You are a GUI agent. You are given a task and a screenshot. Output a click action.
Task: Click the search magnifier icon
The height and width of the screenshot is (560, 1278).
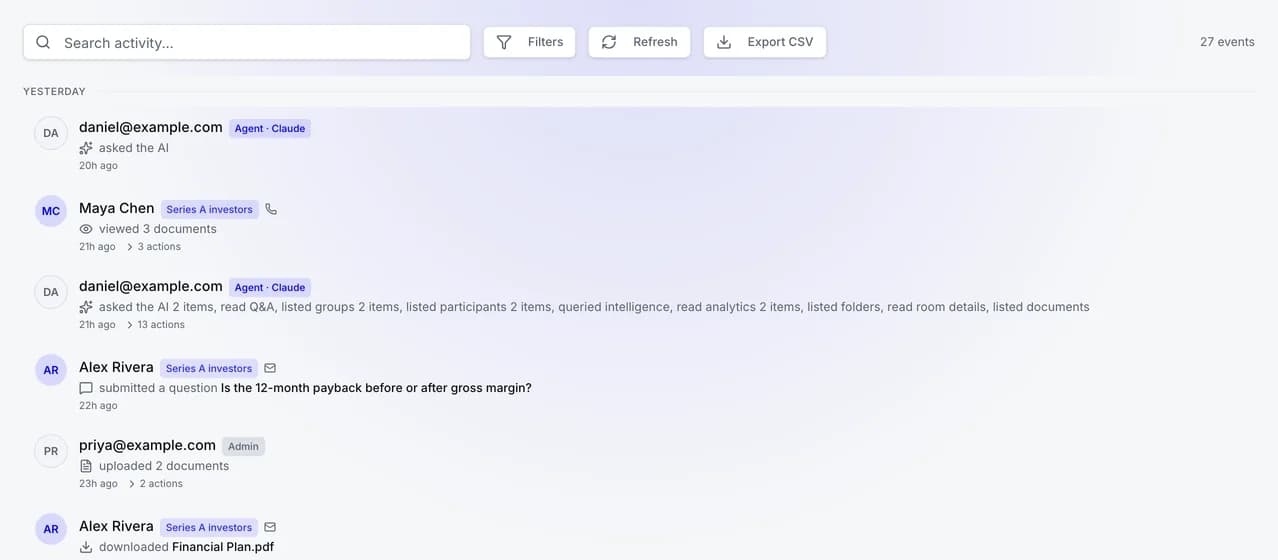pyautogui.click(x=43, y=42)
